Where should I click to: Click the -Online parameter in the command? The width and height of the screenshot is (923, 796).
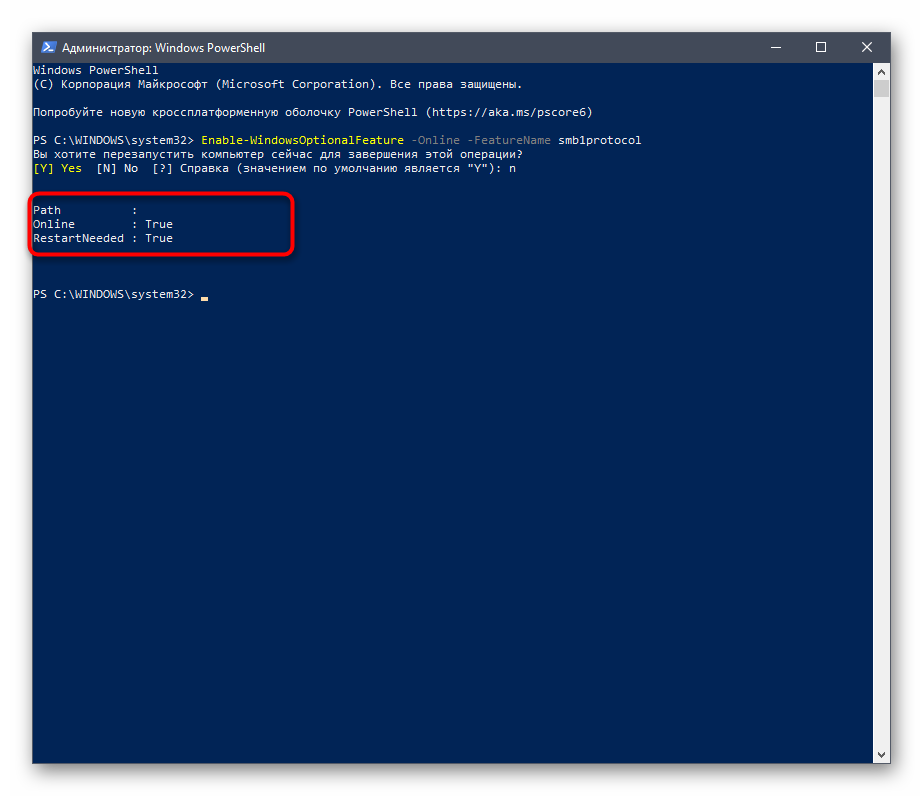coord(435,140)
